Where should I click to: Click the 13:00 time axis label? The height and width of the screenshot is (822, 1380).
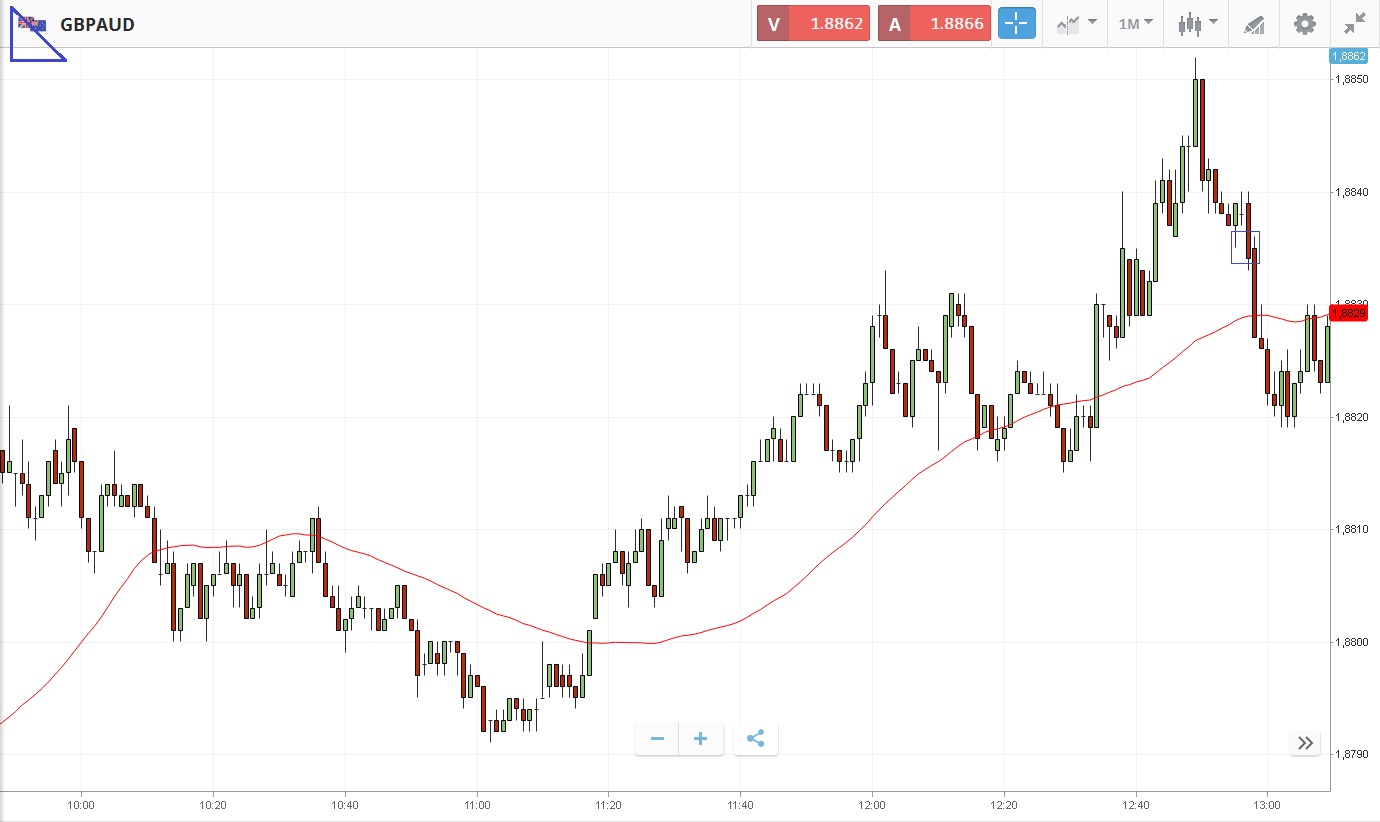click(x=1267, y=804)
